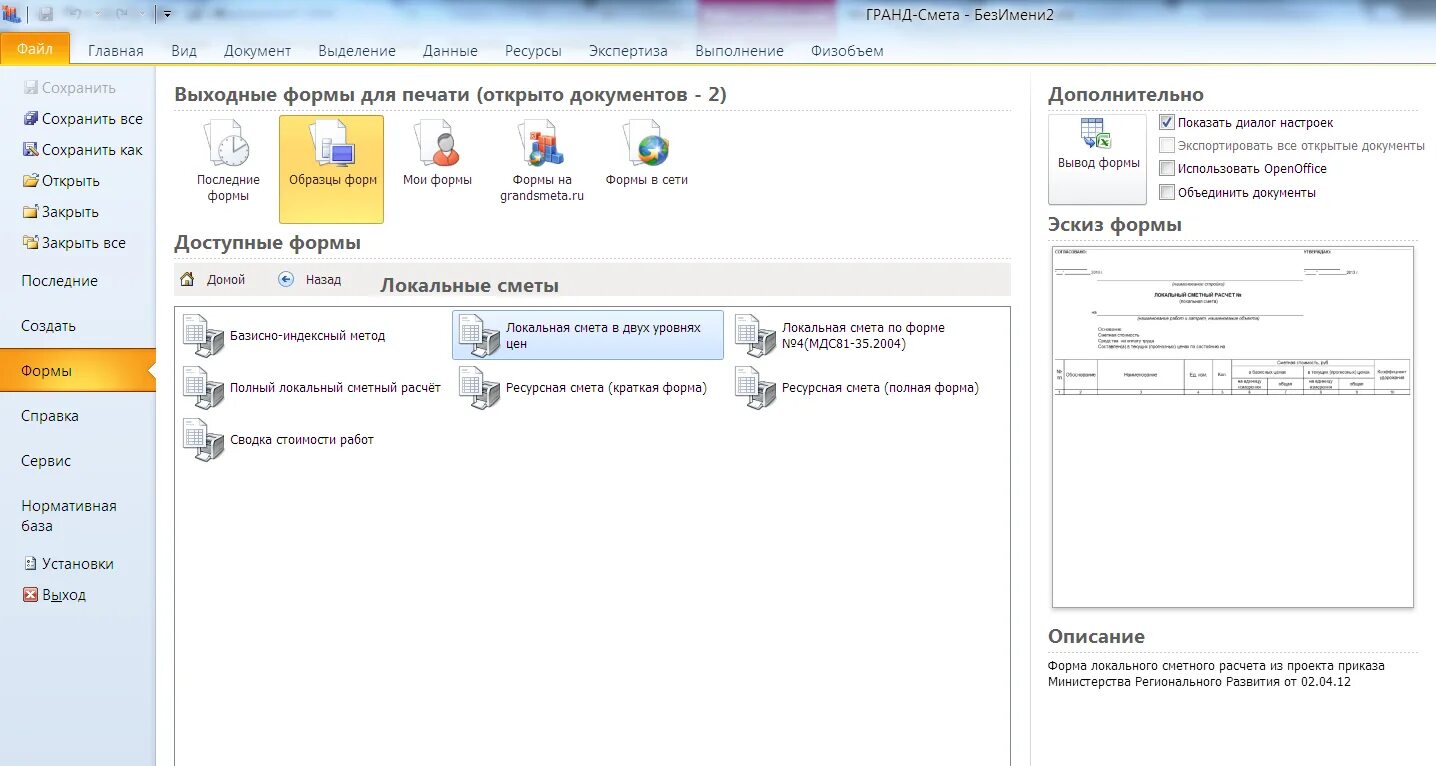The height and width of the screenshot is (766, 1436).
Task: Click the Вывод формы button
Action: 1098,159
